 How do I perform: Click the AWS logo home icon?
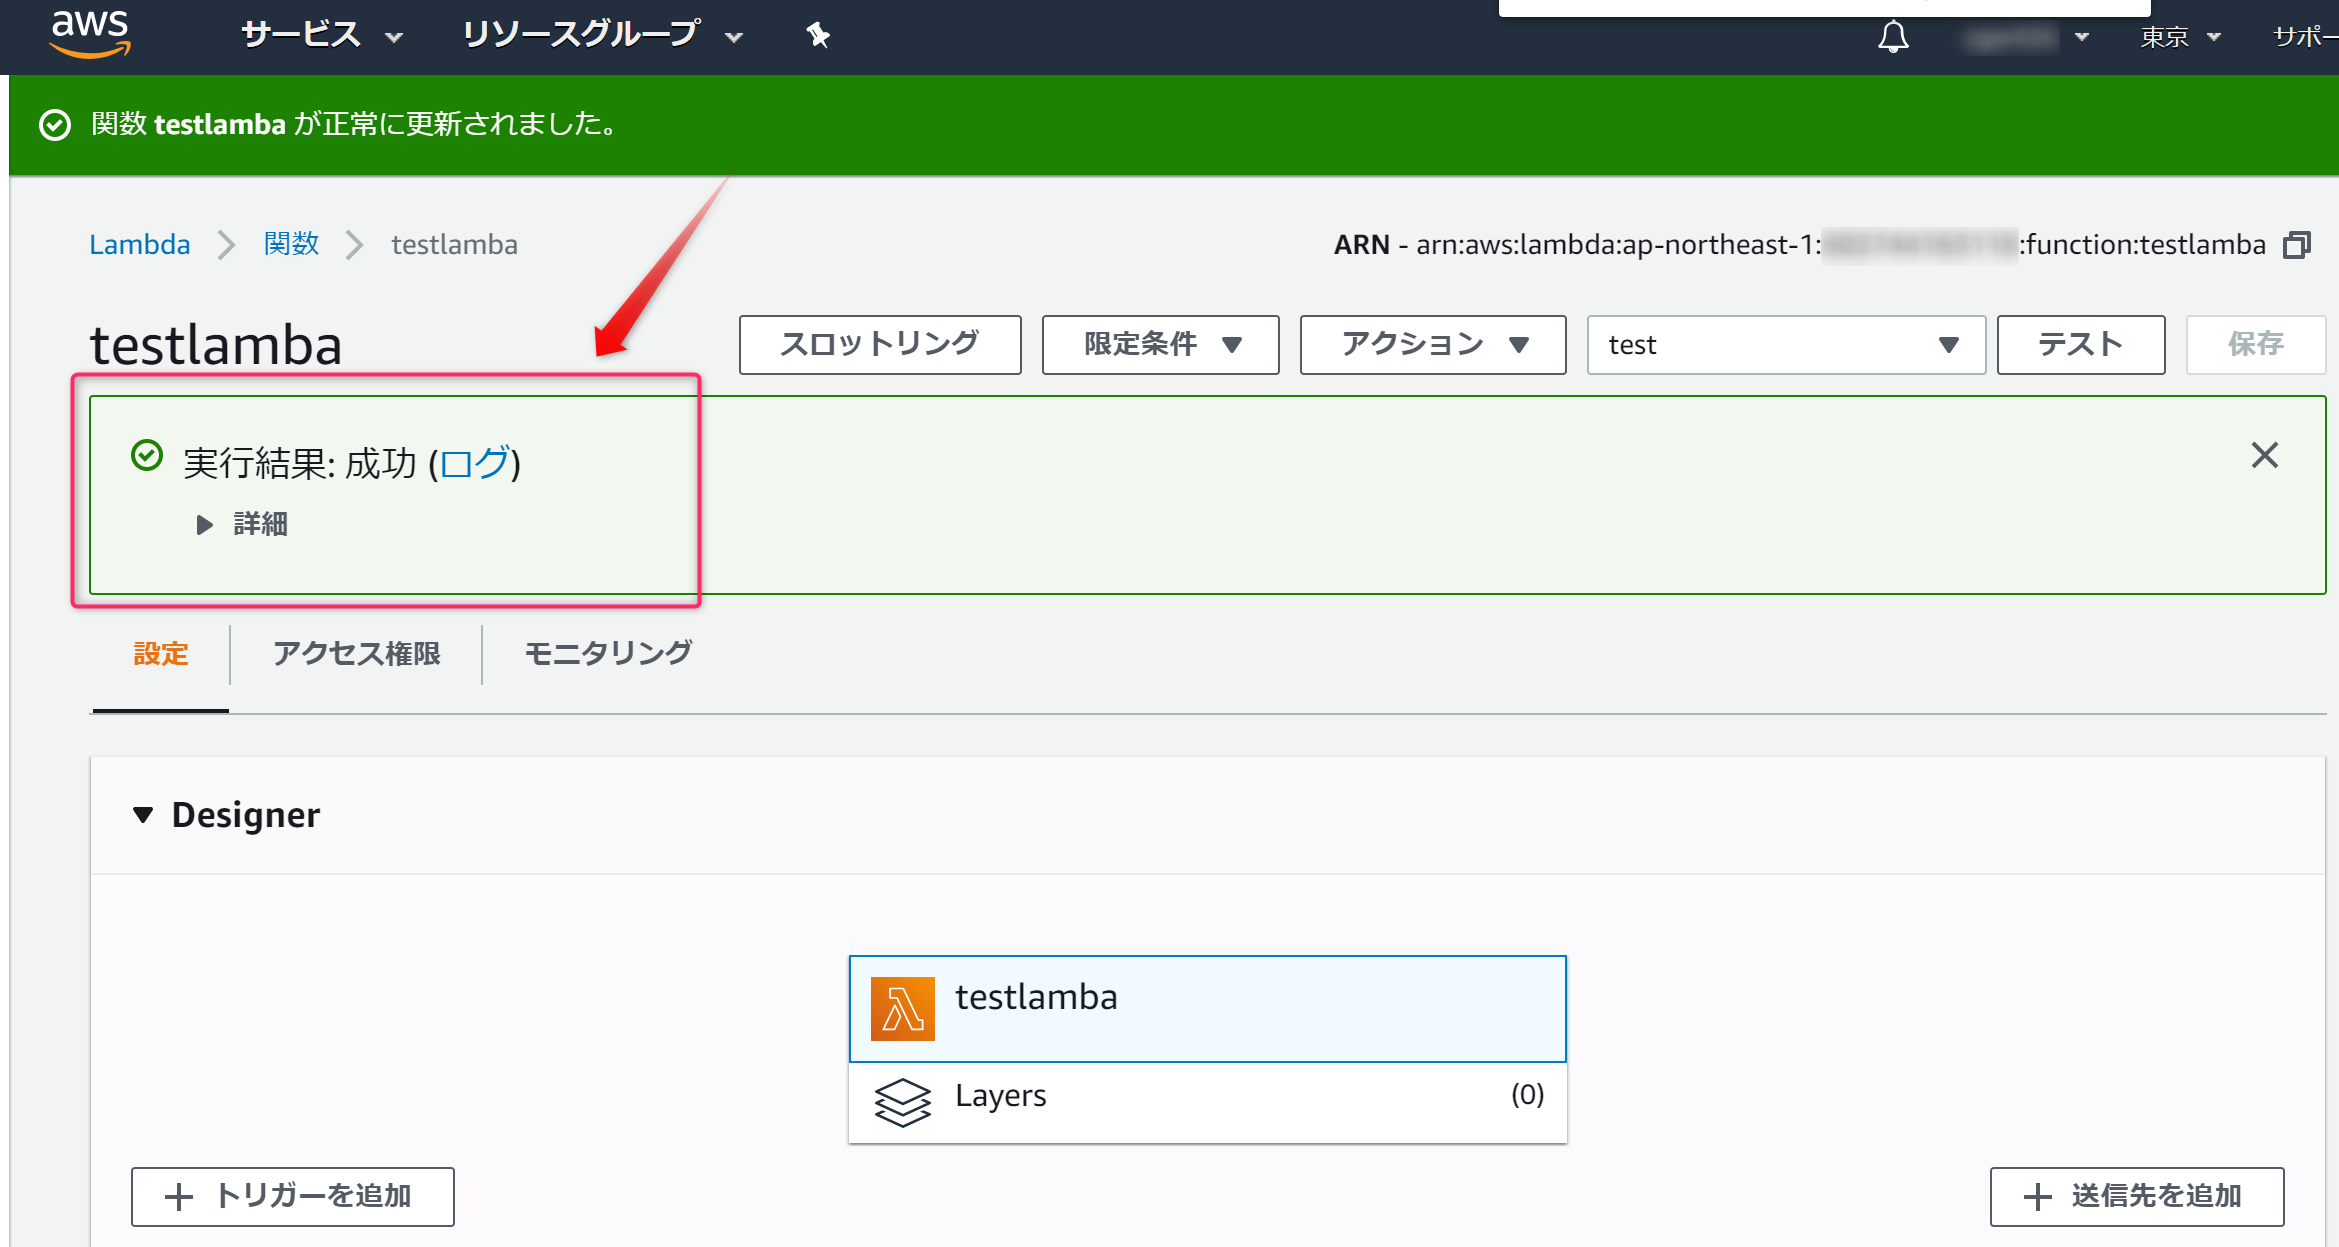pyautogui.click(x=90, y=33)
